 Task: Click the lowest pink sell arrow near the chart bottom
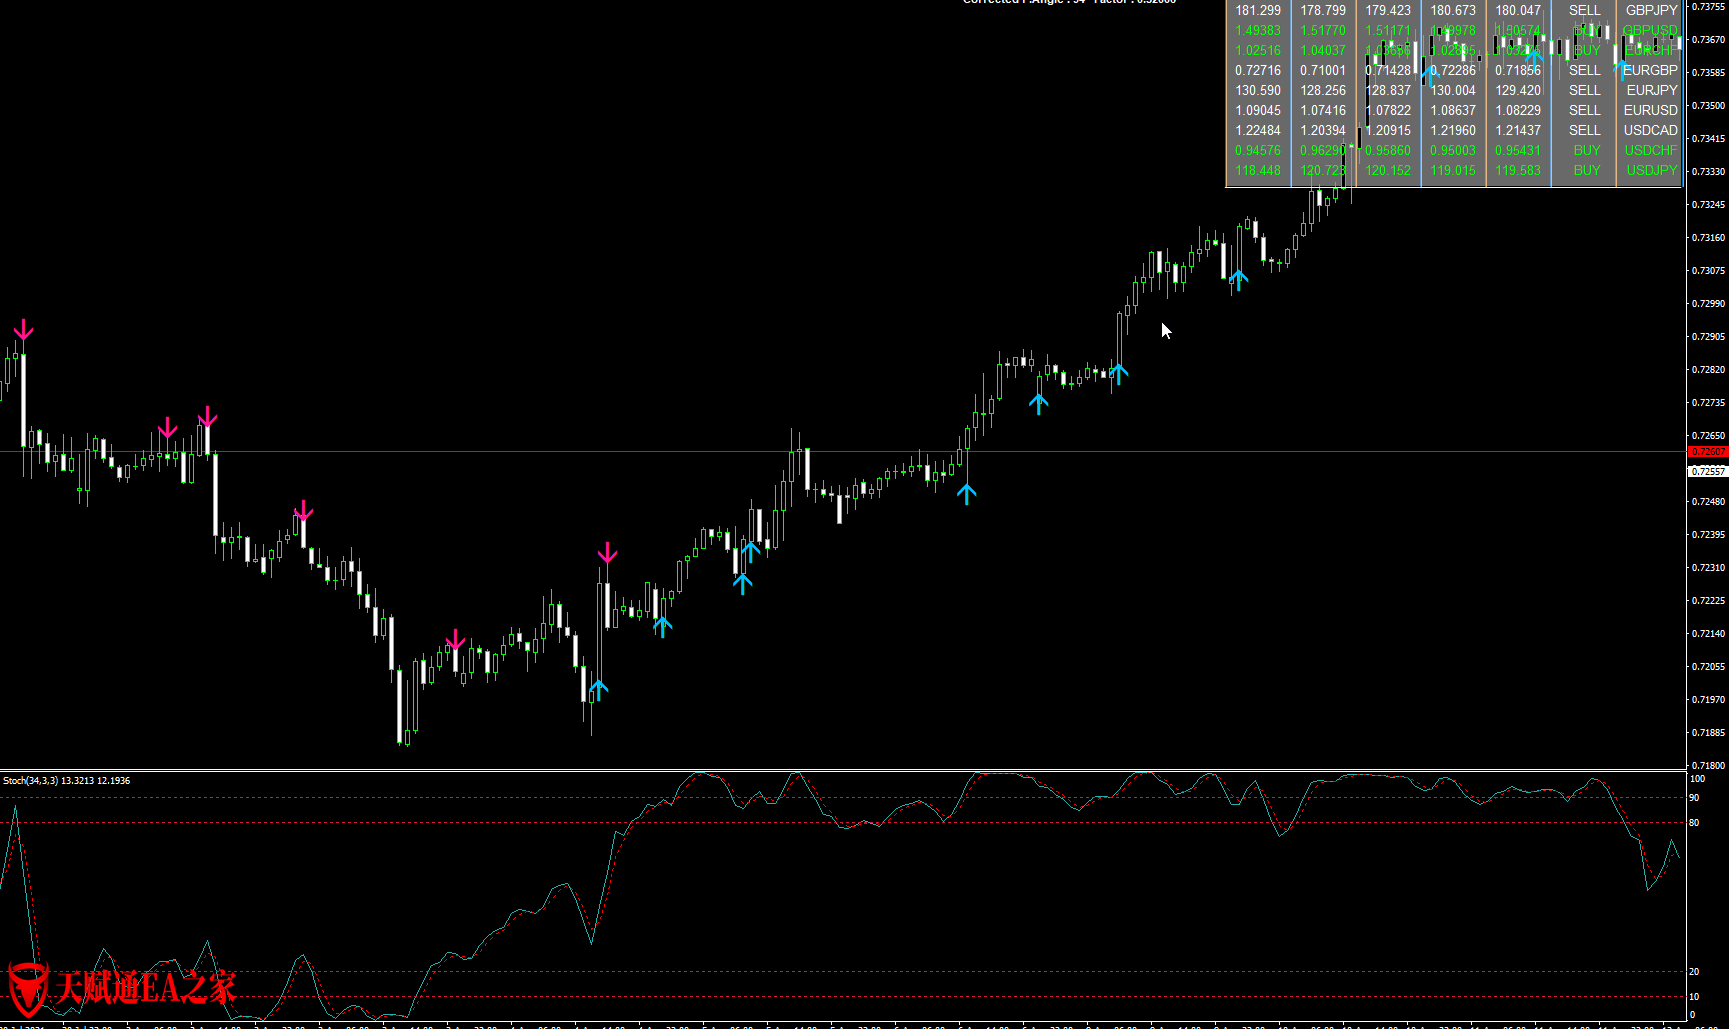[455, 640]
